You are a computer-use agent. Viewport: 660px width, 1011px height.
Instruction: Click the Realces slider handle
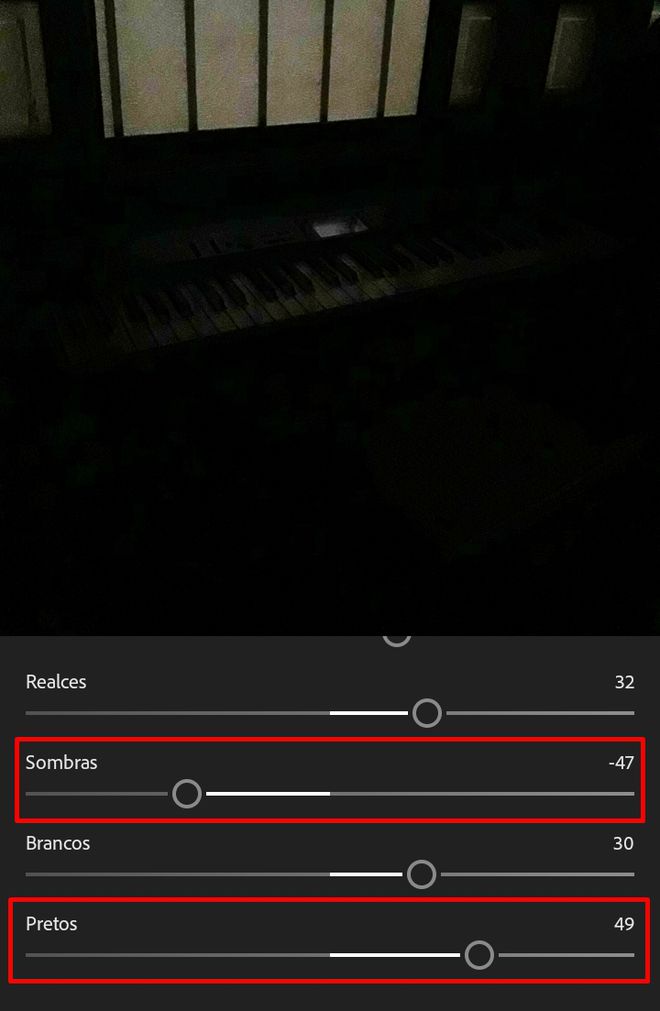tap(427, 713)
